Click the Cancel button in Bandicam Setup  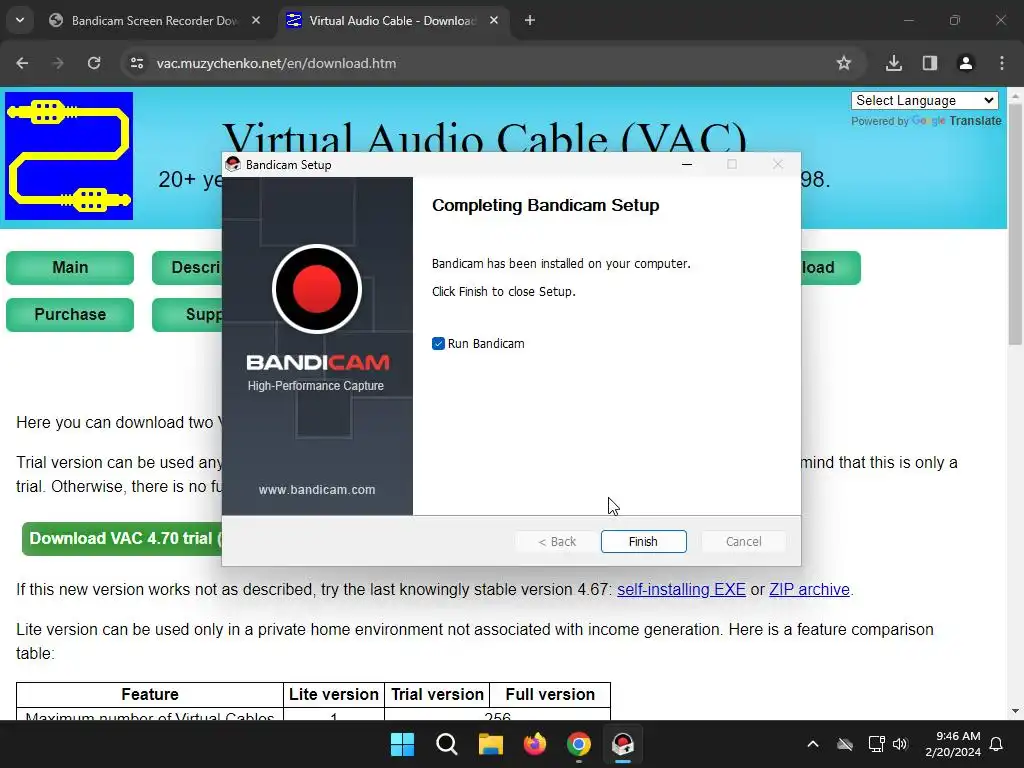pyautogui.click(x=743, y=541)
